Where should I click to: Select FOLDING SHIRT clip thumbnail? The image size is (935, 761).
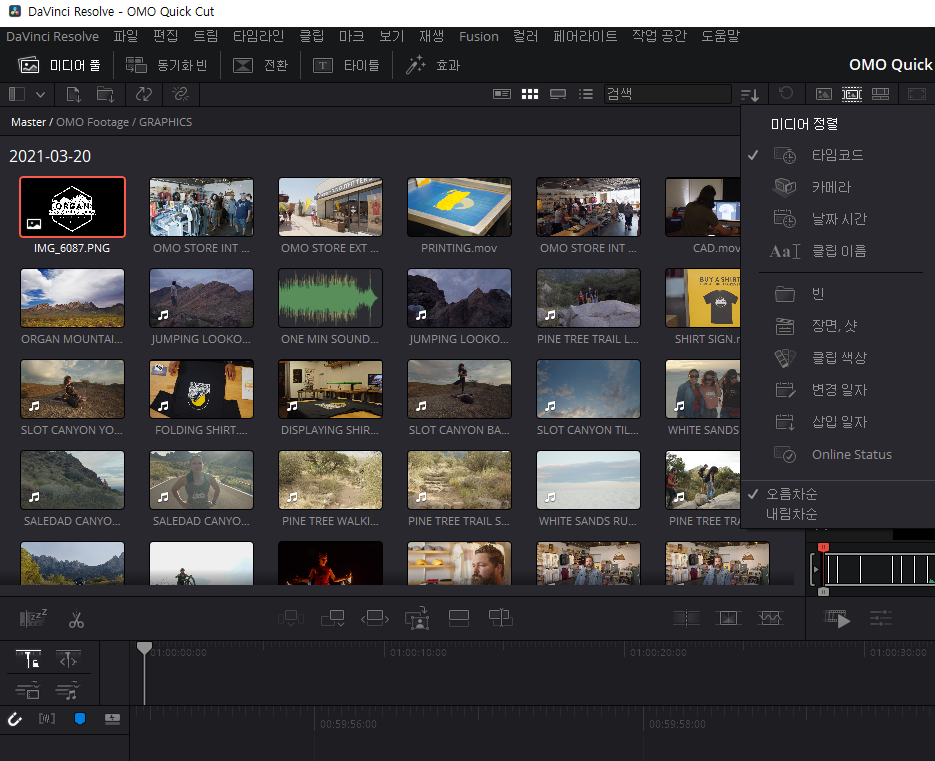(x=202, y=389)
